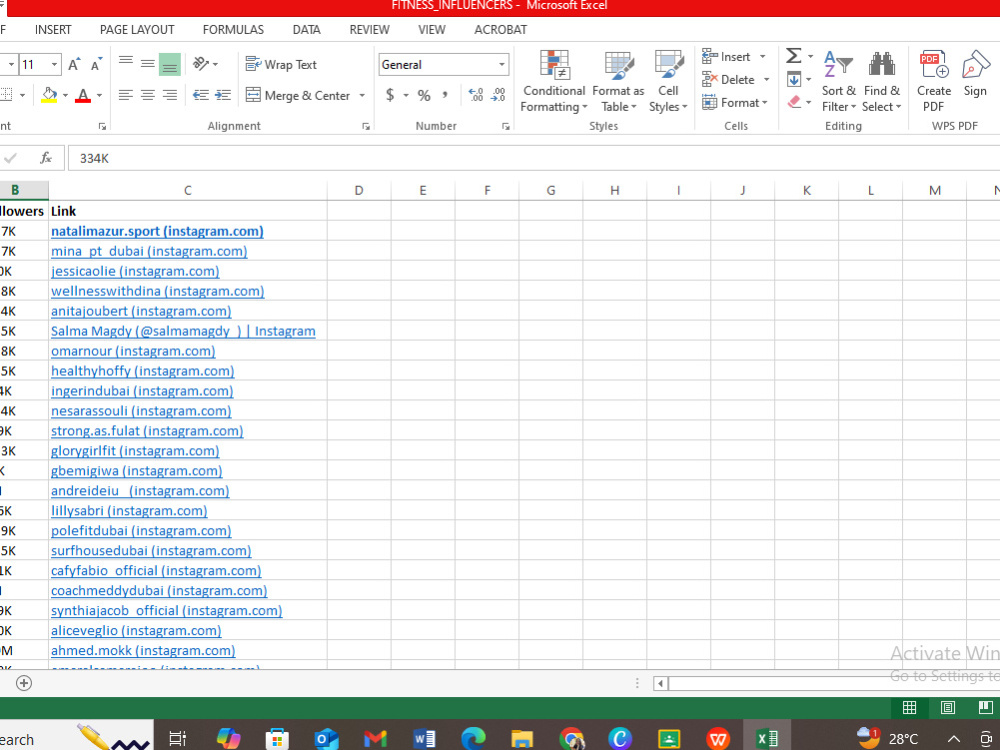Toggle bottom vertical alignment

click(170, 64)
